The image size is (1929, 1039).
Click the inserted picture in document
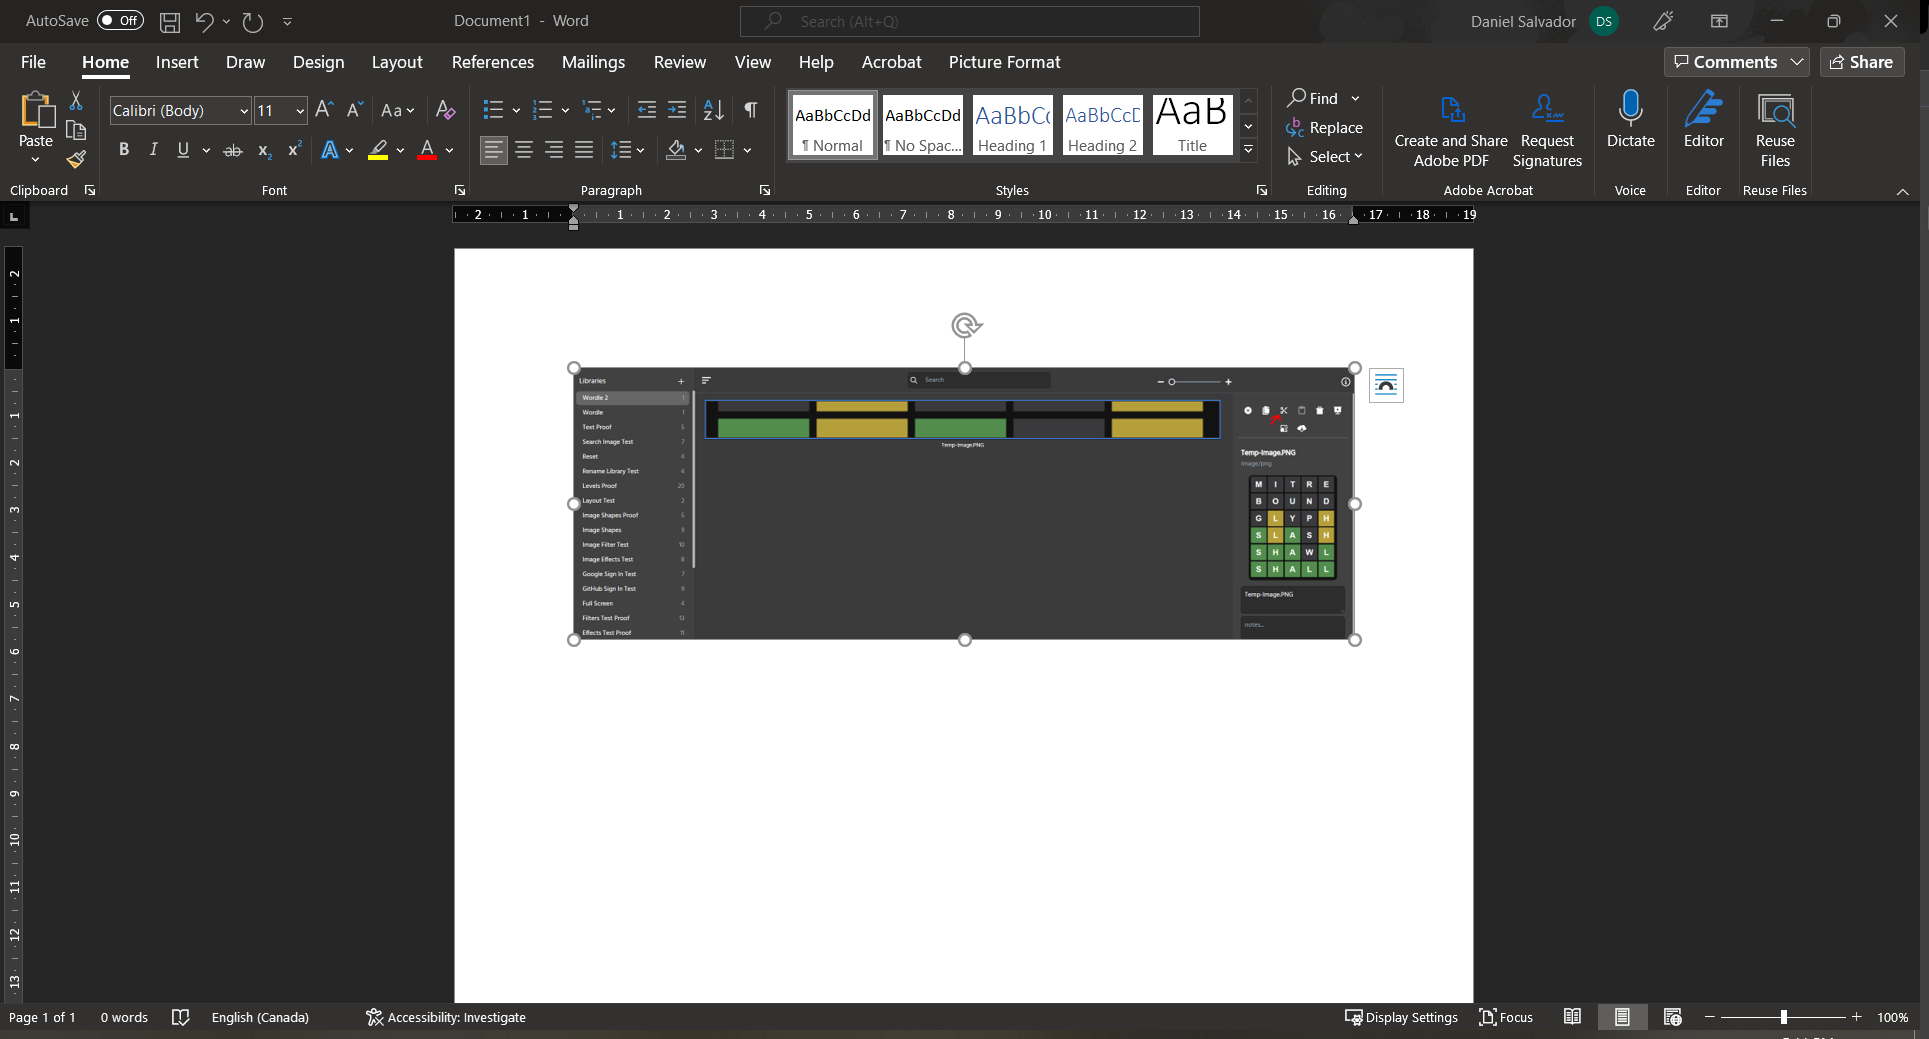964,503
